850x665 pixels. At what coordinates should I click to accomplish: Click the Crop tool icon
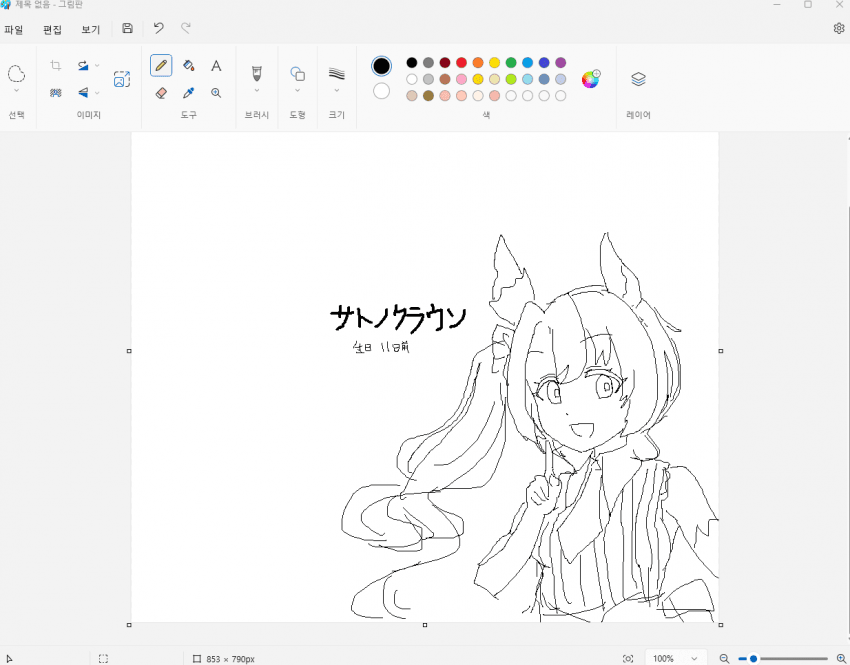tap(55, 66)
